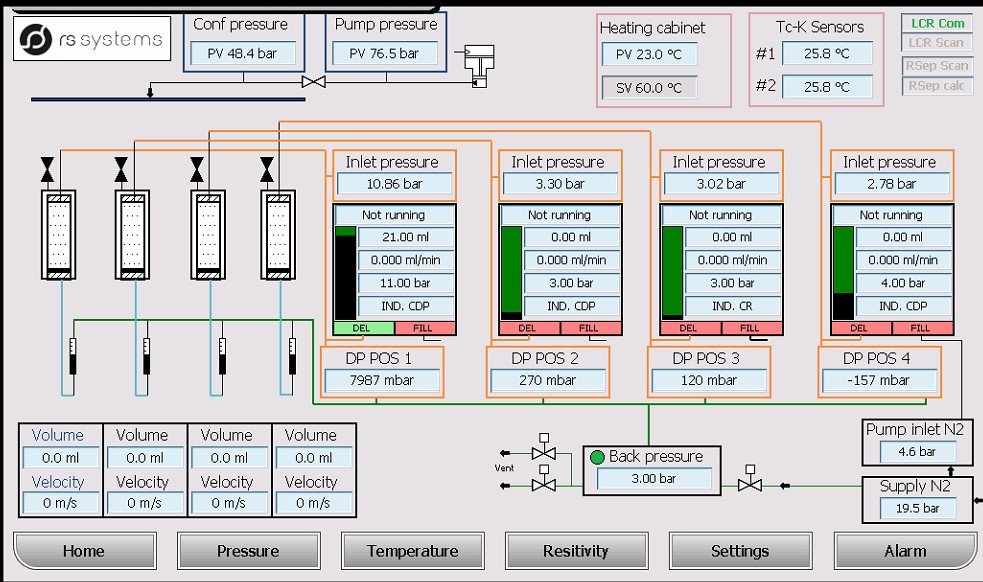
Task: Toggle DEL on the 3.02 bar pump
Action: pyautogui.click(x=691, y=328)
